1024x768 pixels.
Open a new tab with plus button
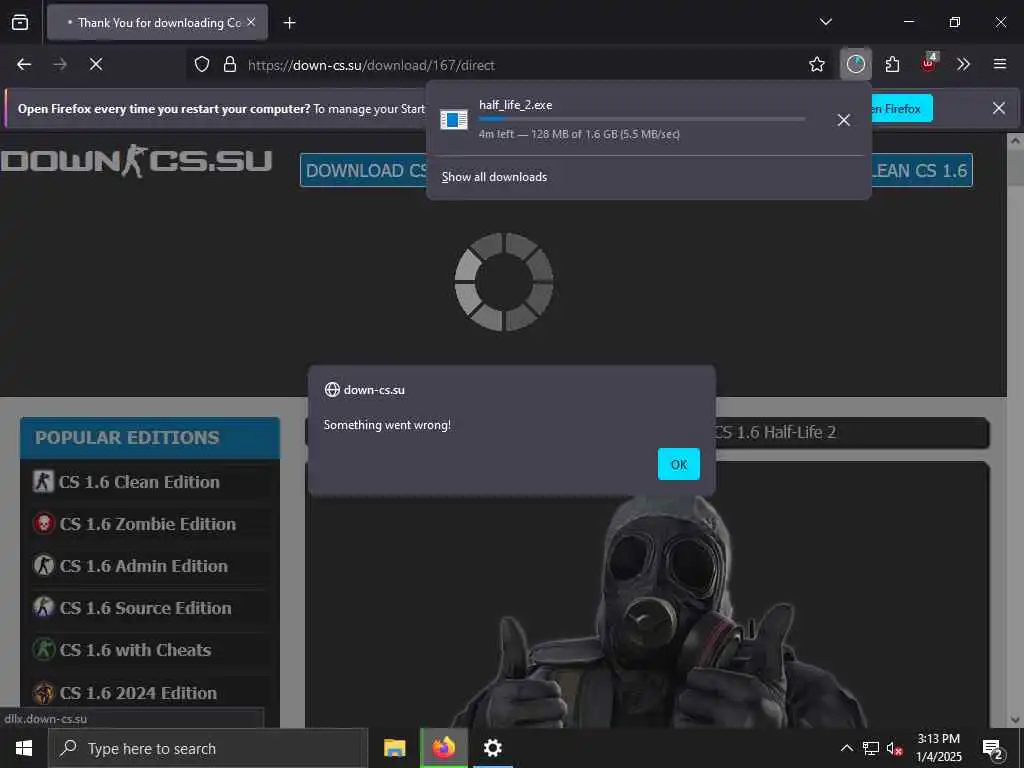pyautogui.click(x=289, y=23)
